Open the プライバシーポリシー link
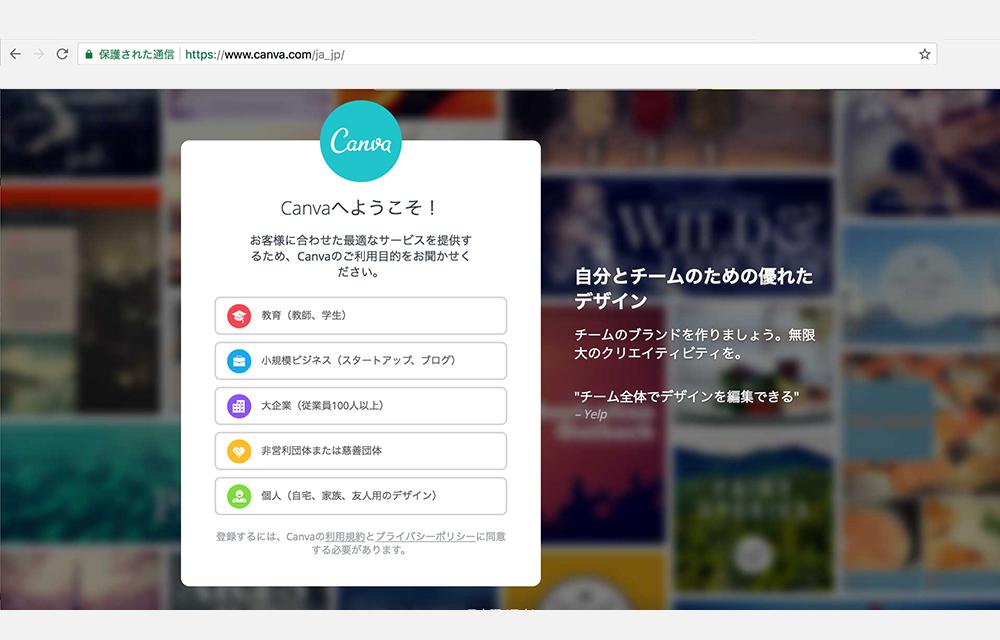This screenshot has height=640, width=1000. pyautogui.click(x=425, y=537)
